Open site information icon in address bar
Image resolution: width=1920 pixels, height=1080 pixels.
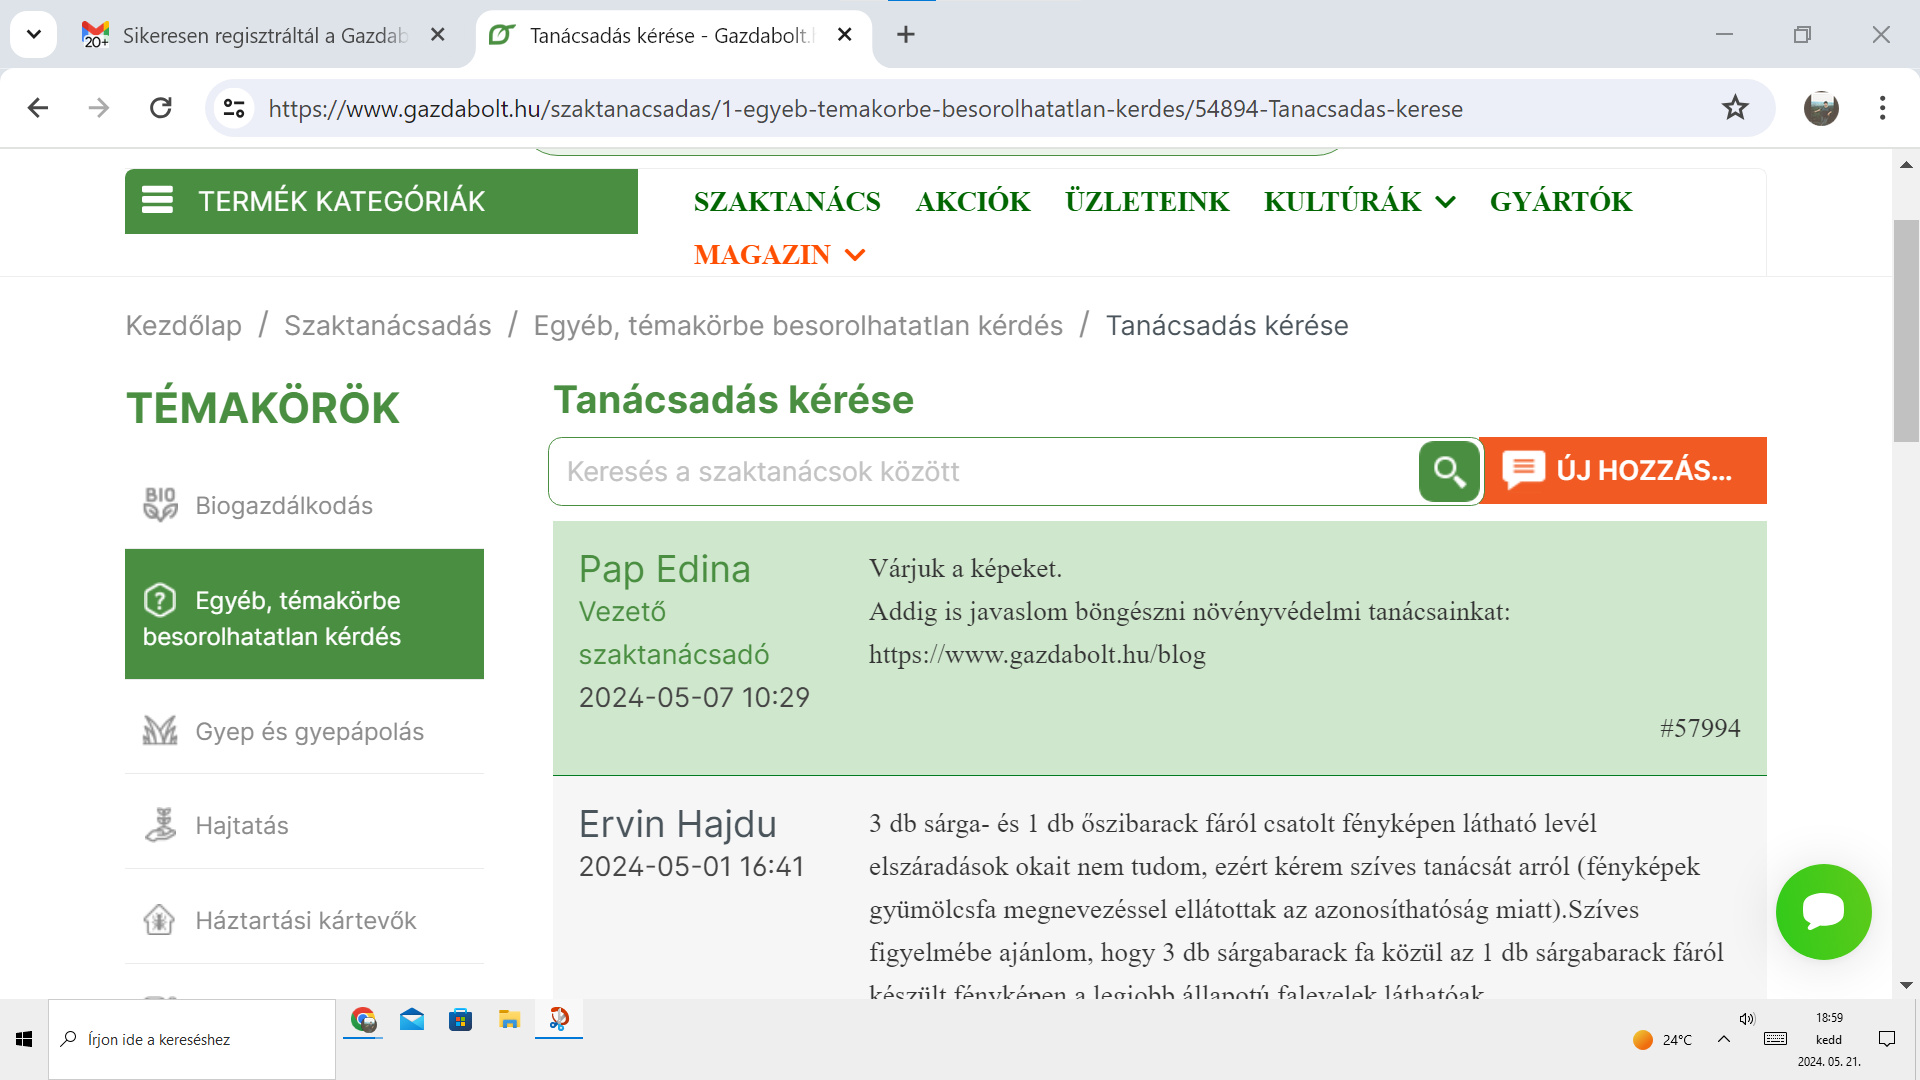point(234,108)
